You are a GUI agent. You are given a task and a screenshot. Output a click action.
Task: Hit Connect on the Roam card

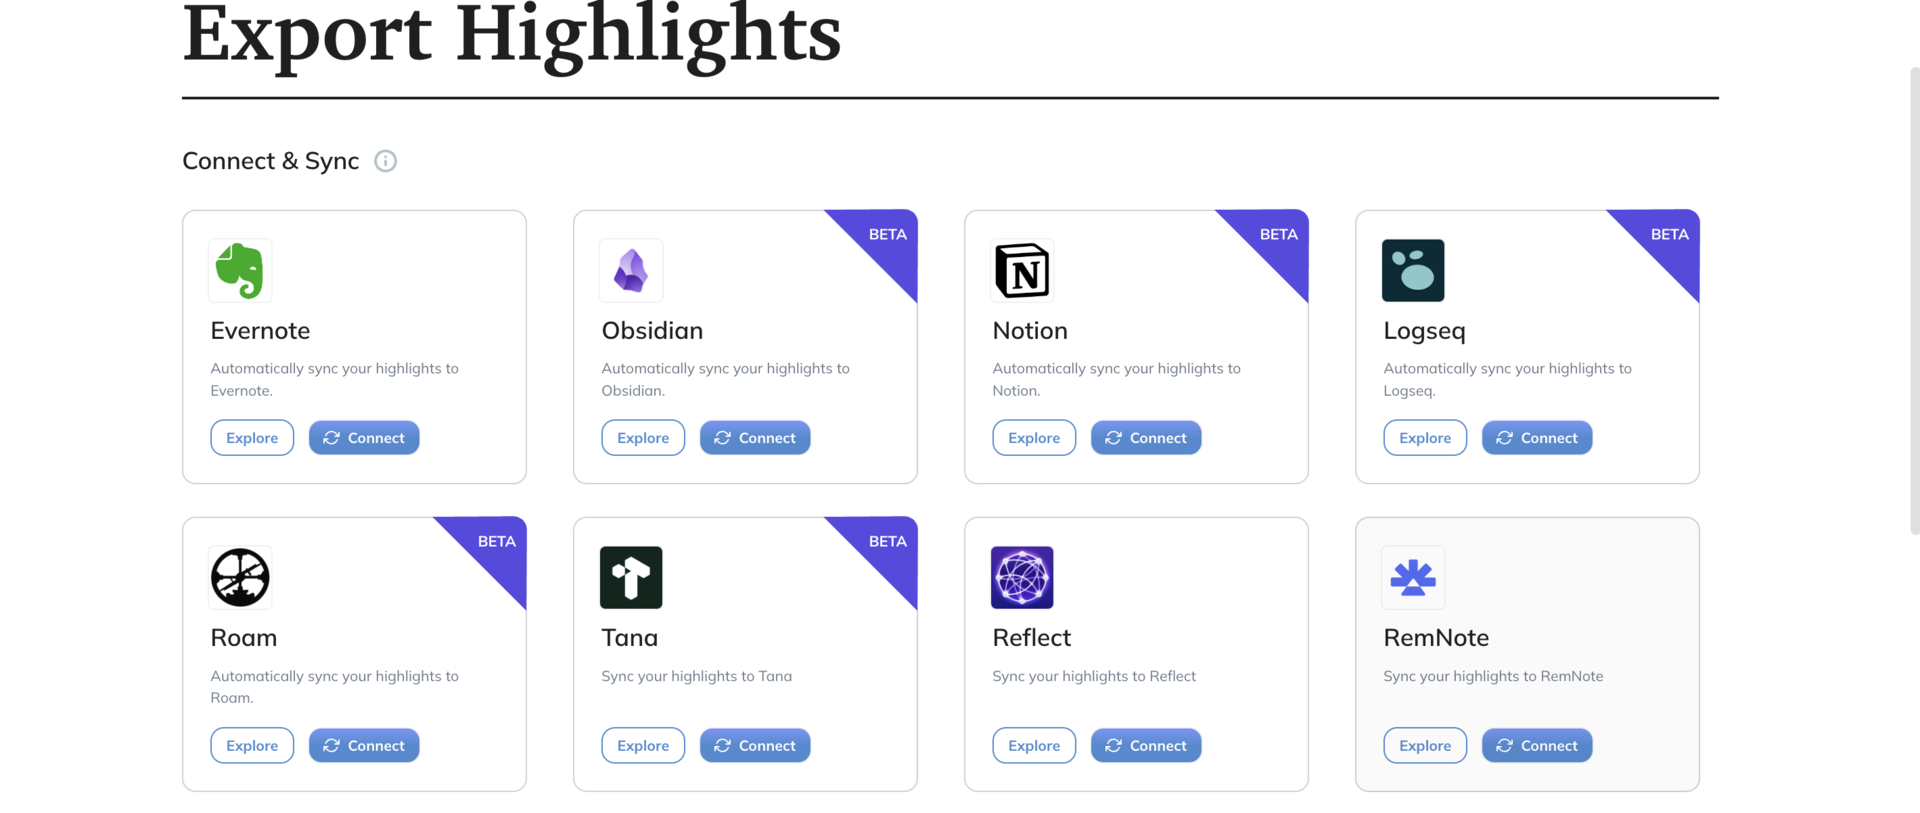(364, 745)
